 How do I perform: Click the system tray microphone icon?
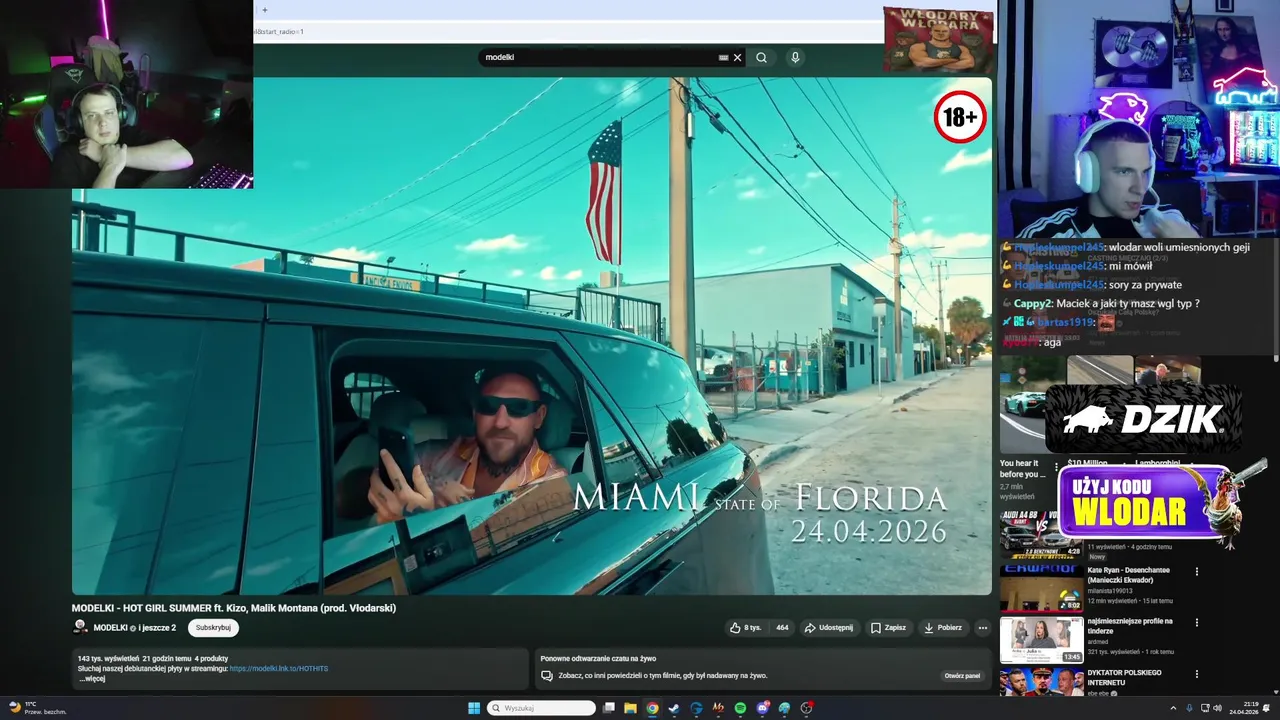coord(1189,708)
